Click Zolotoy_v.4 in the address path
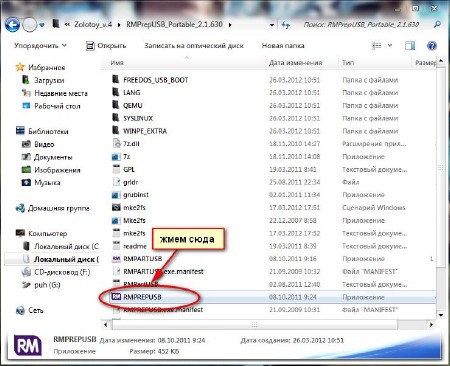Image resolution: width=450 pixels, height=366 pixels. [x=93, y=25]
